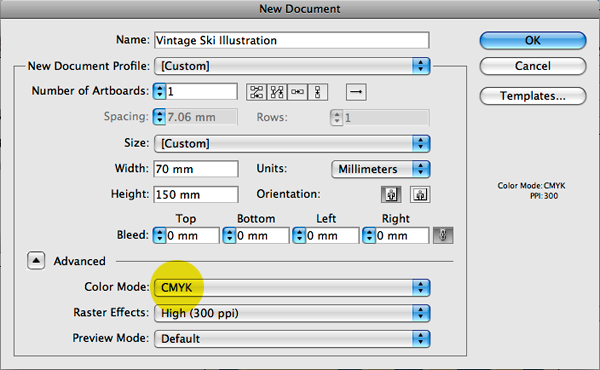600x370 pixels.
Task: Open the New Document Profile dropdown
Action: click(x=292, y=66)
